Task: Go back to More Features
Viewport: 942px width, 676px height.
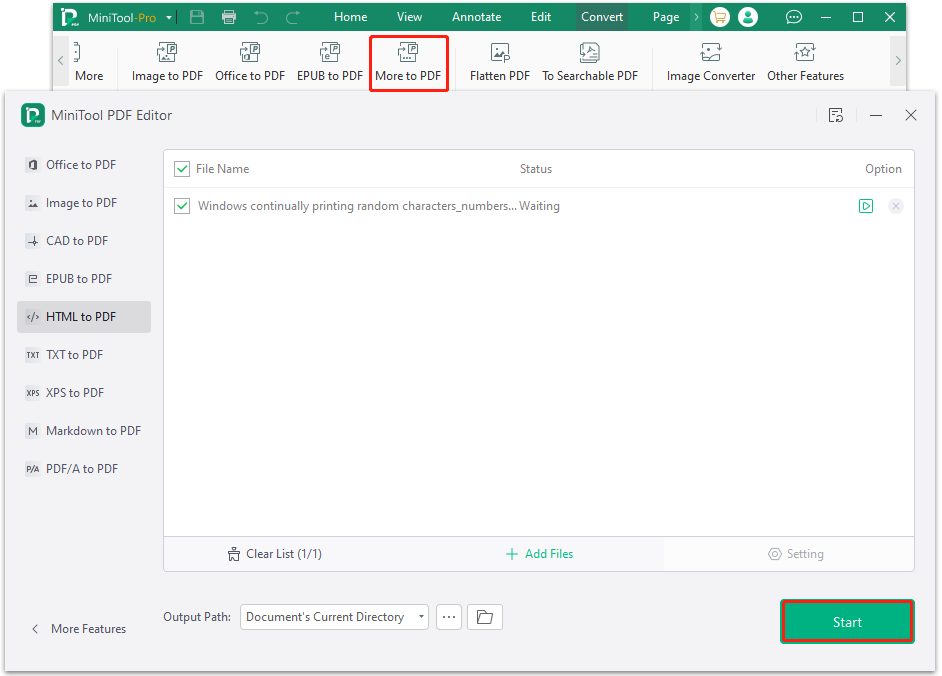Action: pyautogui.click(x=79, y=629)
